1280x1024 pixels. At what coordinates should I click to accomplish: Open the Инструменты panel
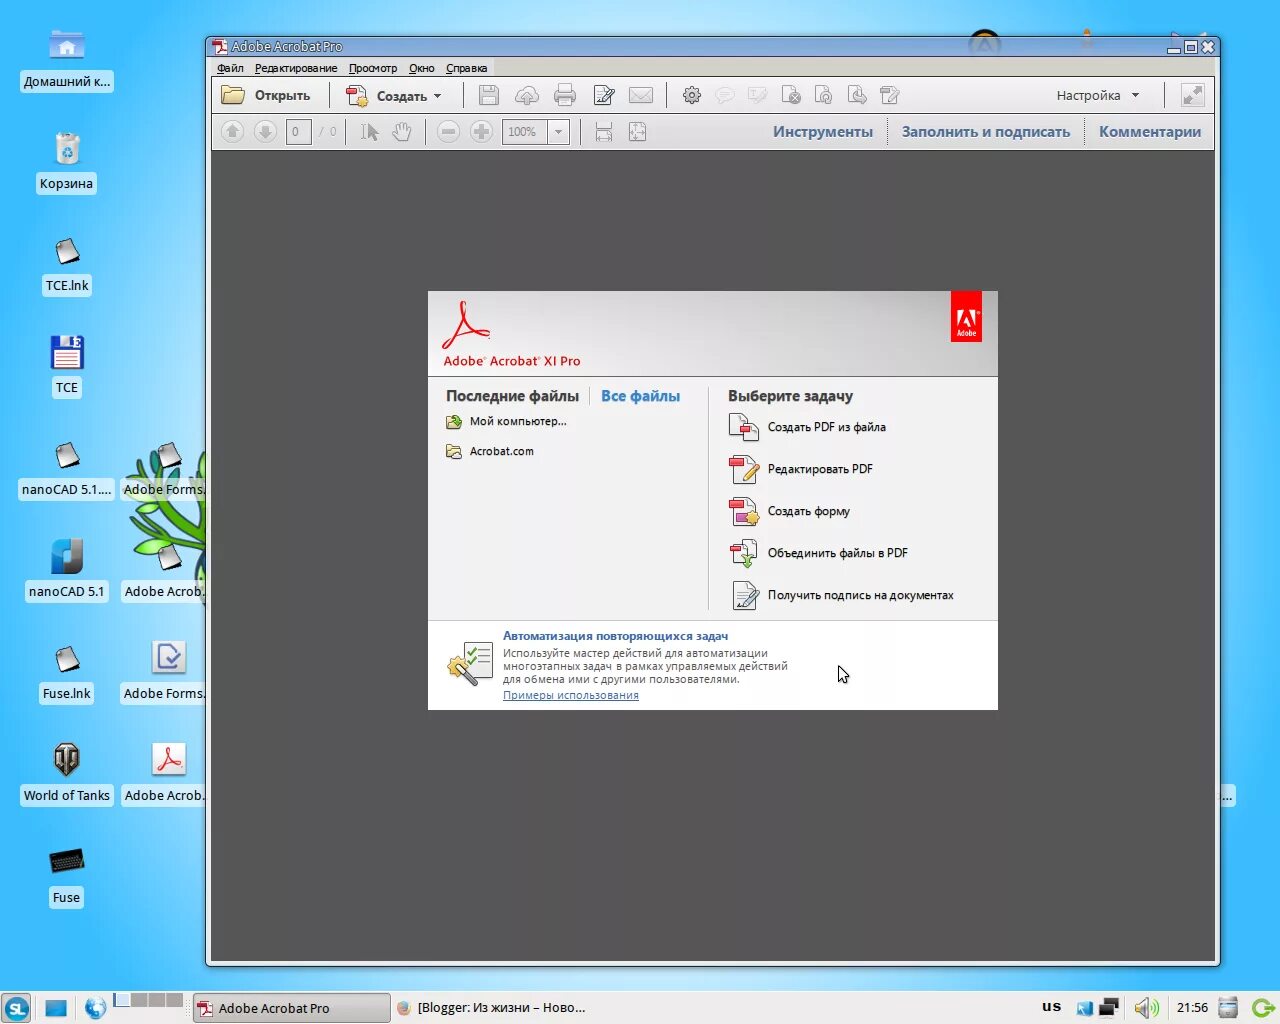[x=823, y=132]
